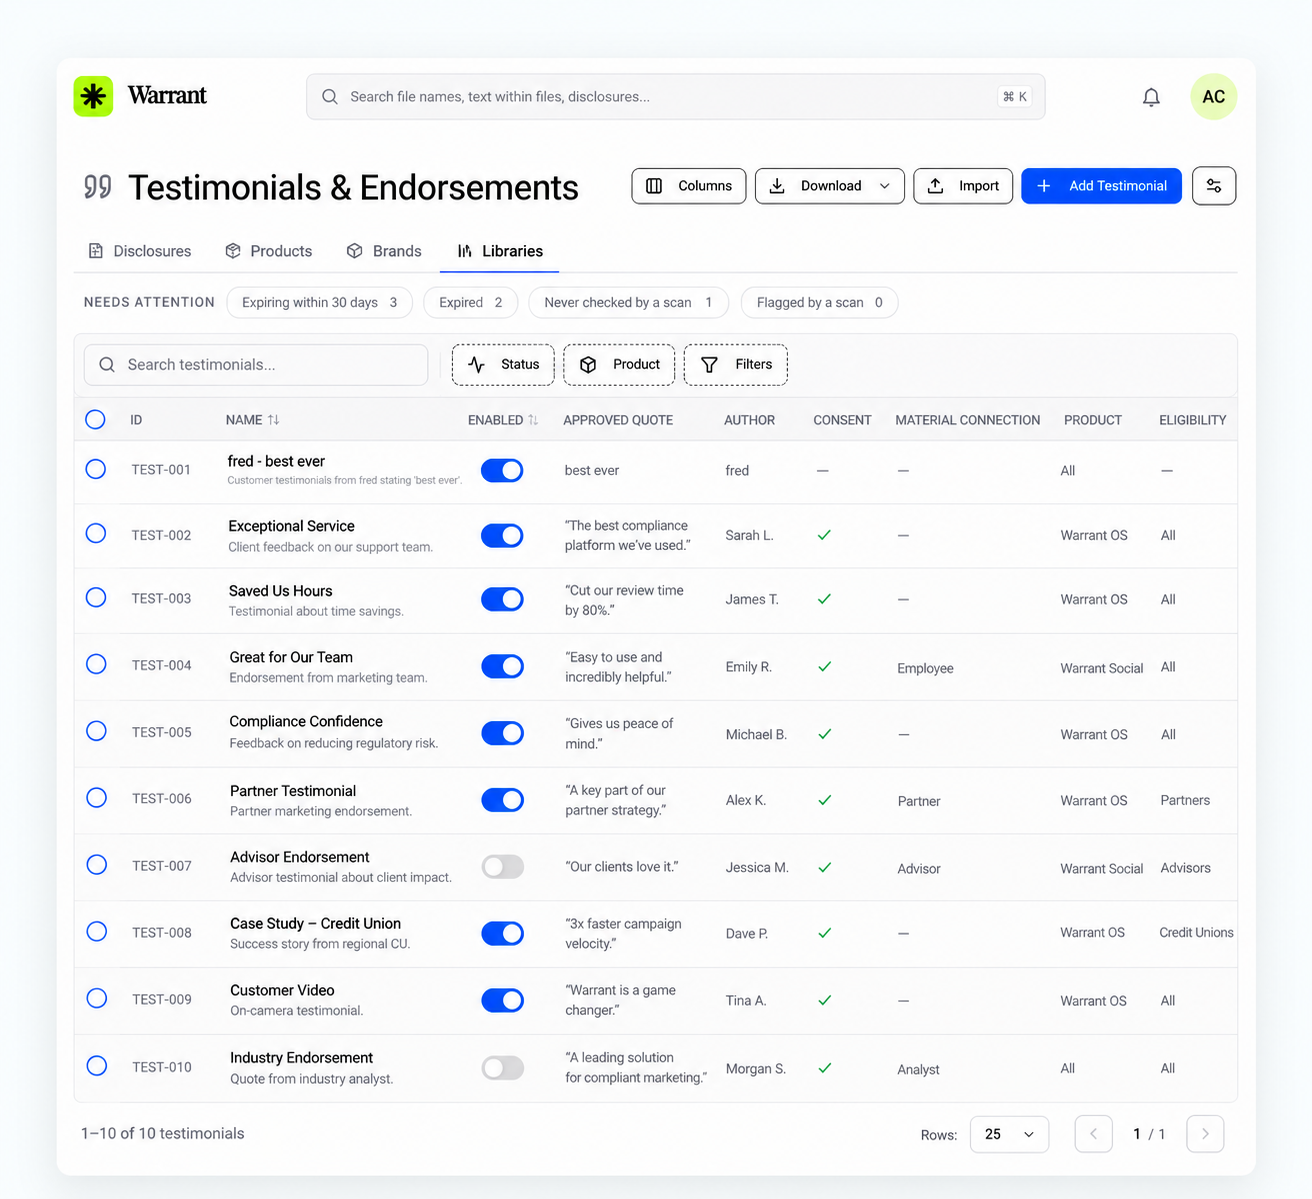The image size is (1312, 1199).
Task: Click the quotation marks icon beside the title
Action: [x=97, y=187]
